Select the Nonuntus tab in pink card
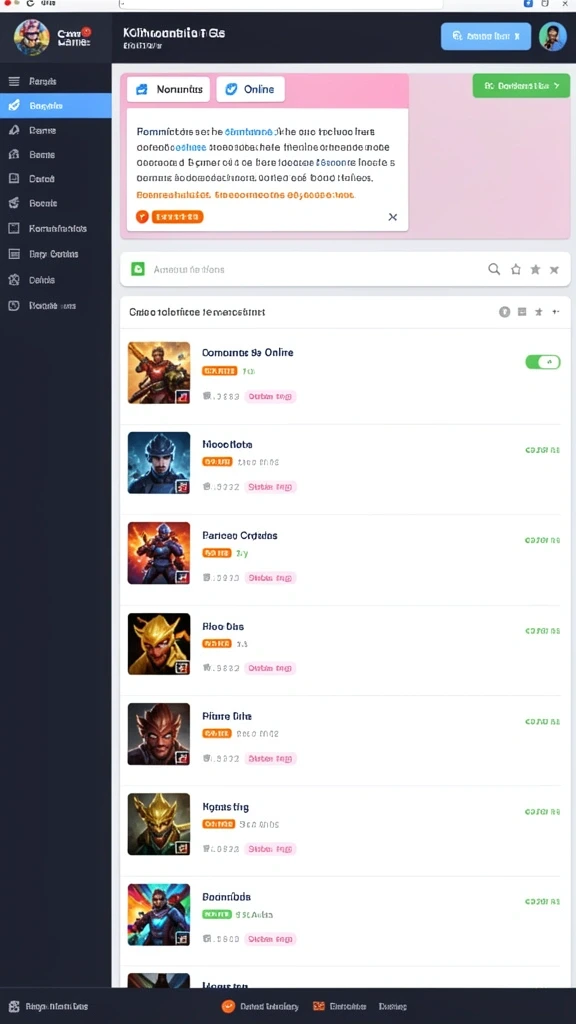The height and width of the screenshot is (1024, 576). (168, 89)
